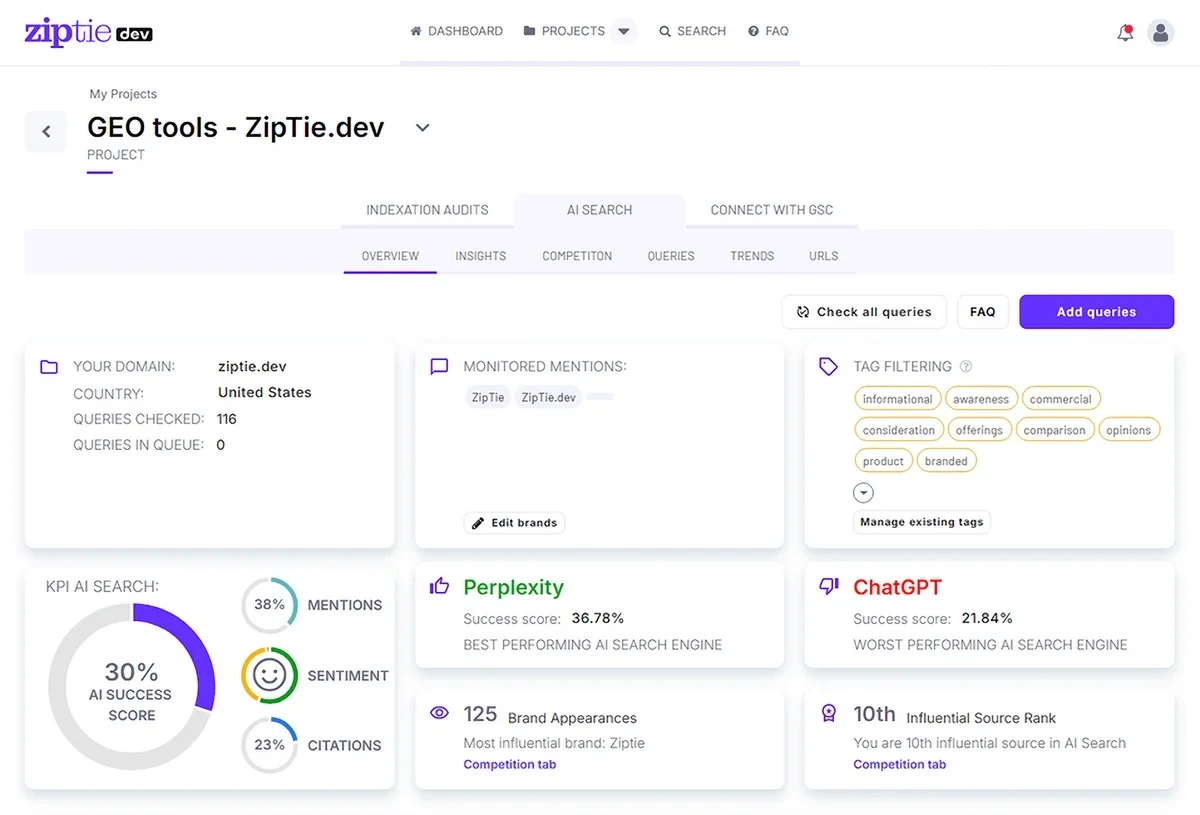The height and width of the screenshot is (815, 1200).
Task: Expand the Projects dropdown arrow
Action: 624,31
